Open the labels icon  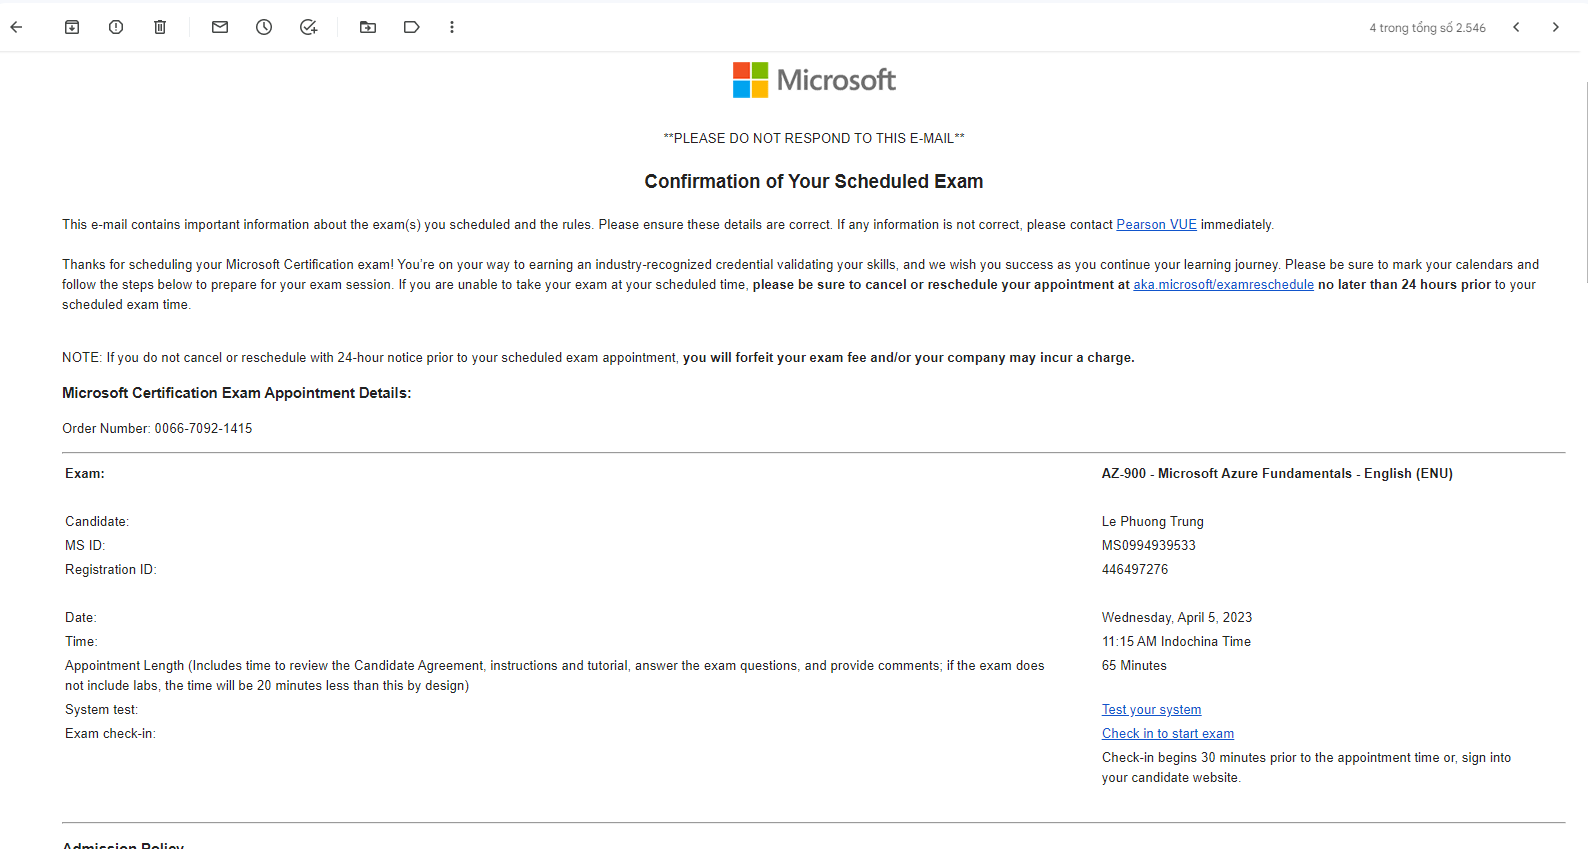pyautogui.click(x=412, y=27)
